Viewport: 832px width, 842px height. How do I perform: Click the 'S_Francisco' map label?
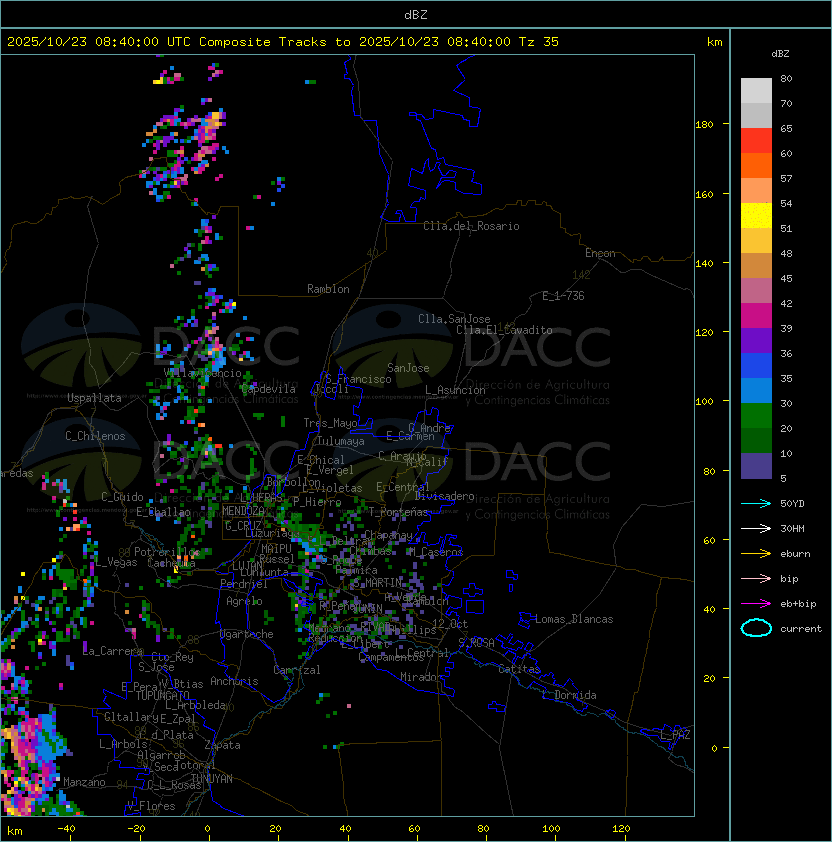tap(358, 379)
